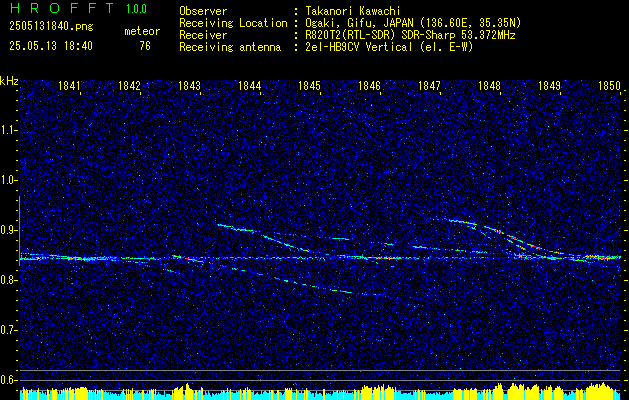Viewport: 629px width, 400px height.
Task: Click the Receiver label
Action: (x=203, y=35)
